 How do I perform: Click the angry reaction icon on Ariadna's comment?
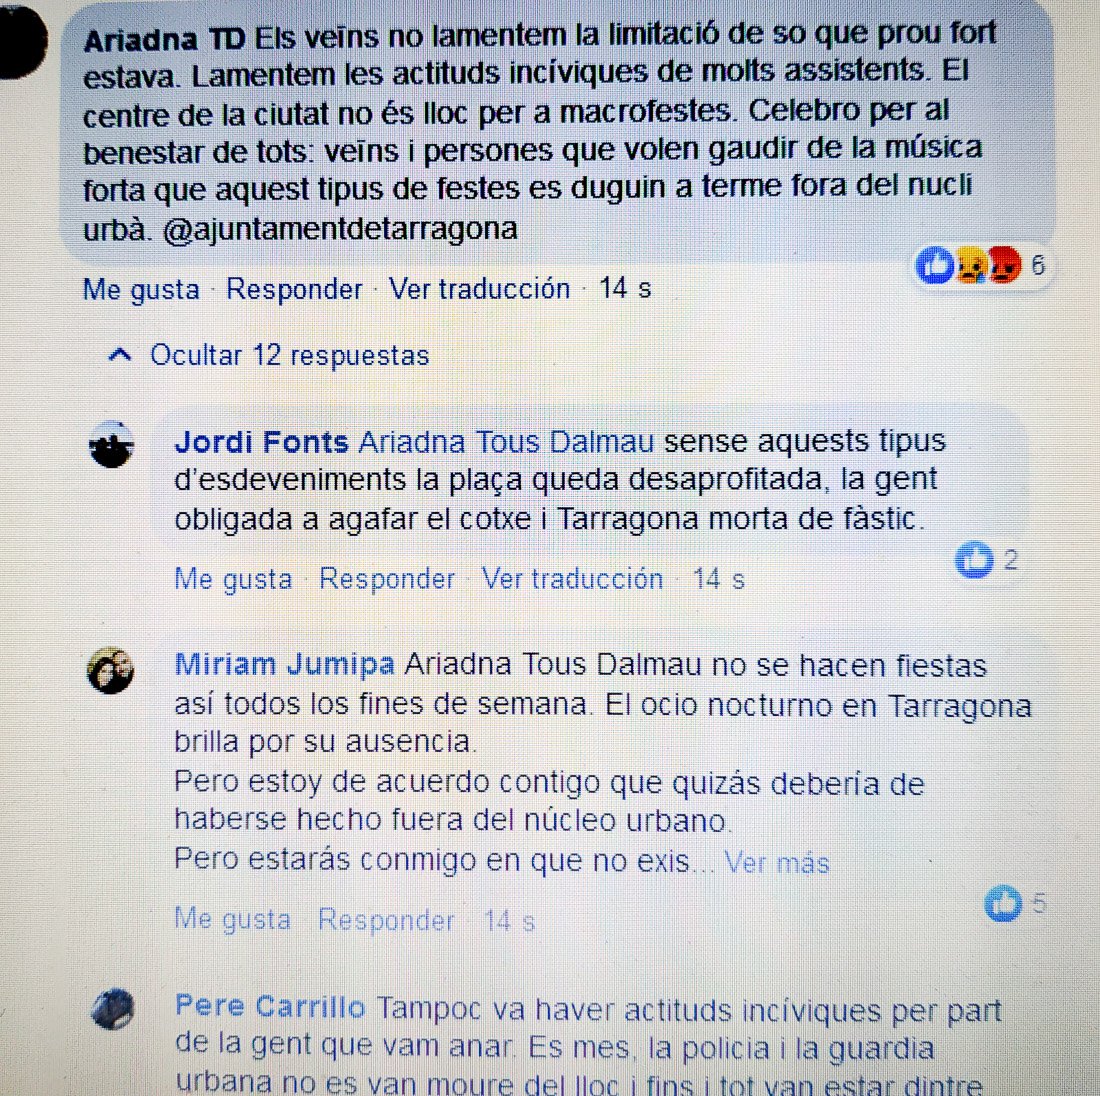(x=1004, y=265)
